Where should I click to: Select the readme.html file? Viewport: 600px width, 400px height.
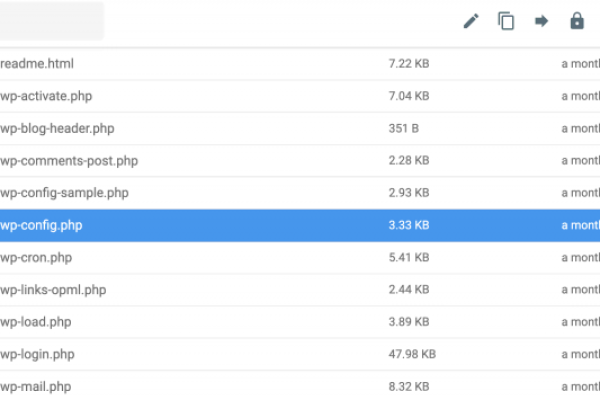point(52,64)
